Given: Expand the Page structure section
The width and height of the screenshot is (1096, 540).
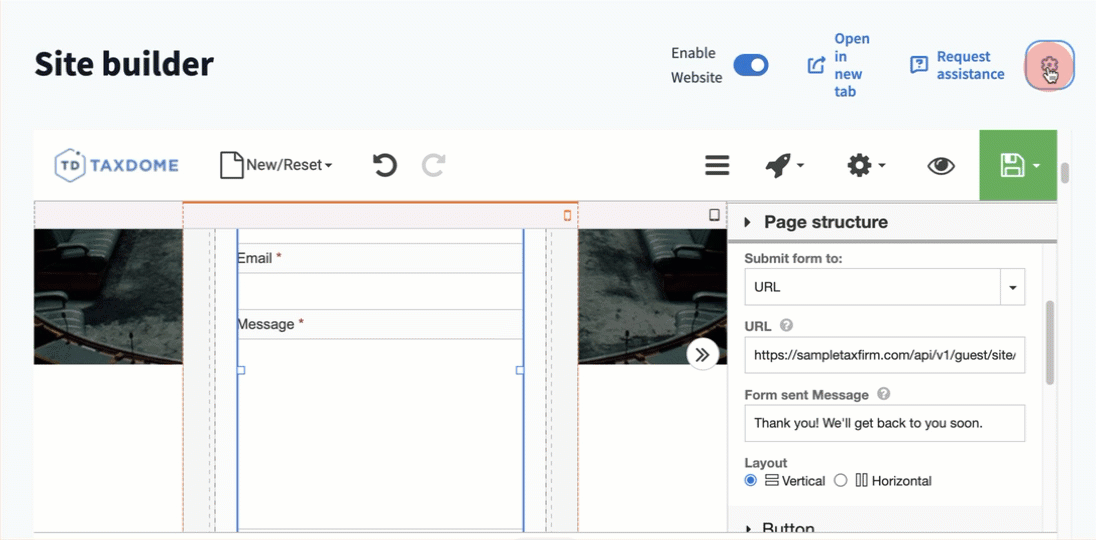Looking at the screenshot, I should [x=825, y=222].
